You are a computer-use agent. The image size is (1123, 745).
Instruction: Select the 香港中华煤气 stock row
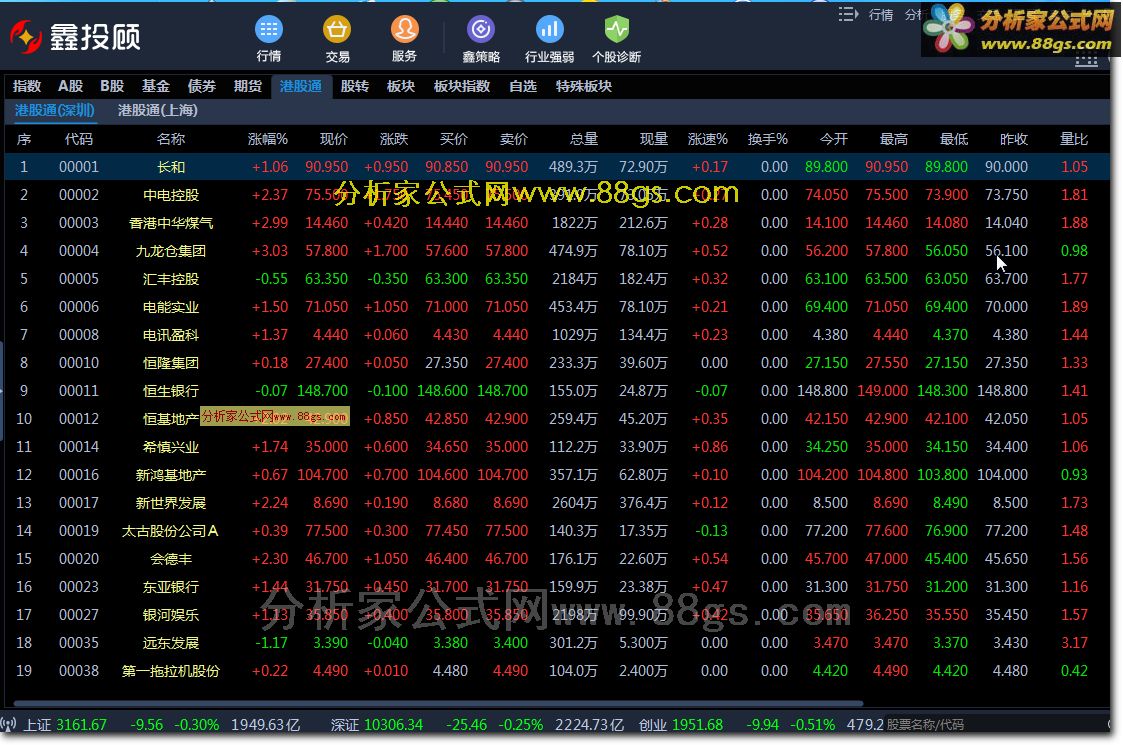pyautogui.click(x=557, y=223)
